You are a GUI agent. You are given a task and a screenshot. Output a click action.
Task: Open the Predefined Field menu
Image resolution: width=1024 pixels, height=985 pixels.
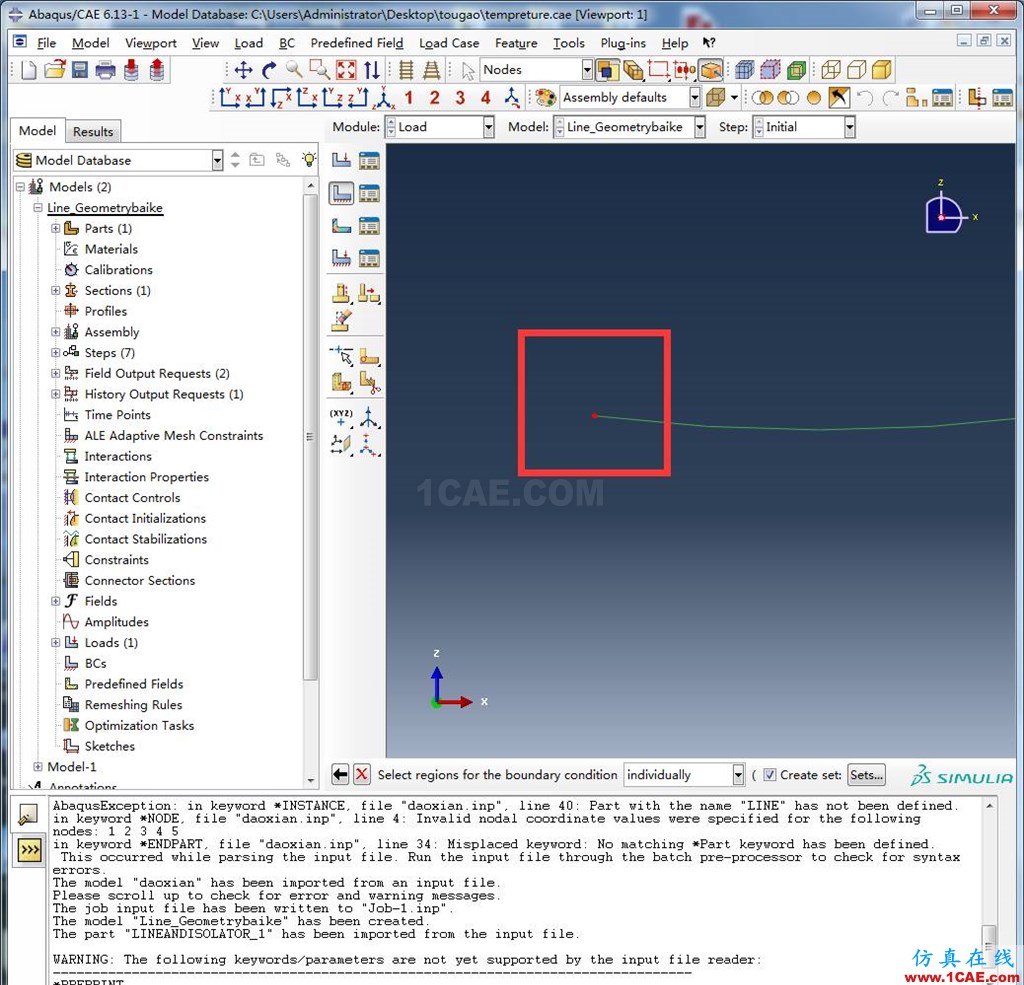[x=357, y=43]
